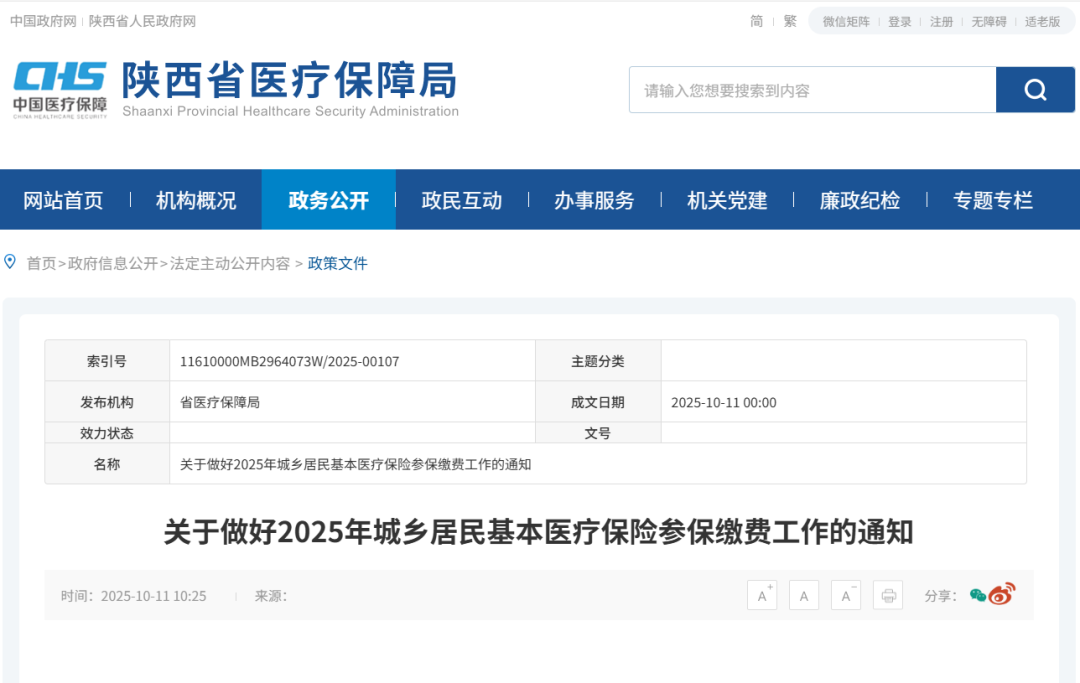Viewport: 1080px width, 683px height.
Task: Share article via Weibo icon
Action: 1002,595
